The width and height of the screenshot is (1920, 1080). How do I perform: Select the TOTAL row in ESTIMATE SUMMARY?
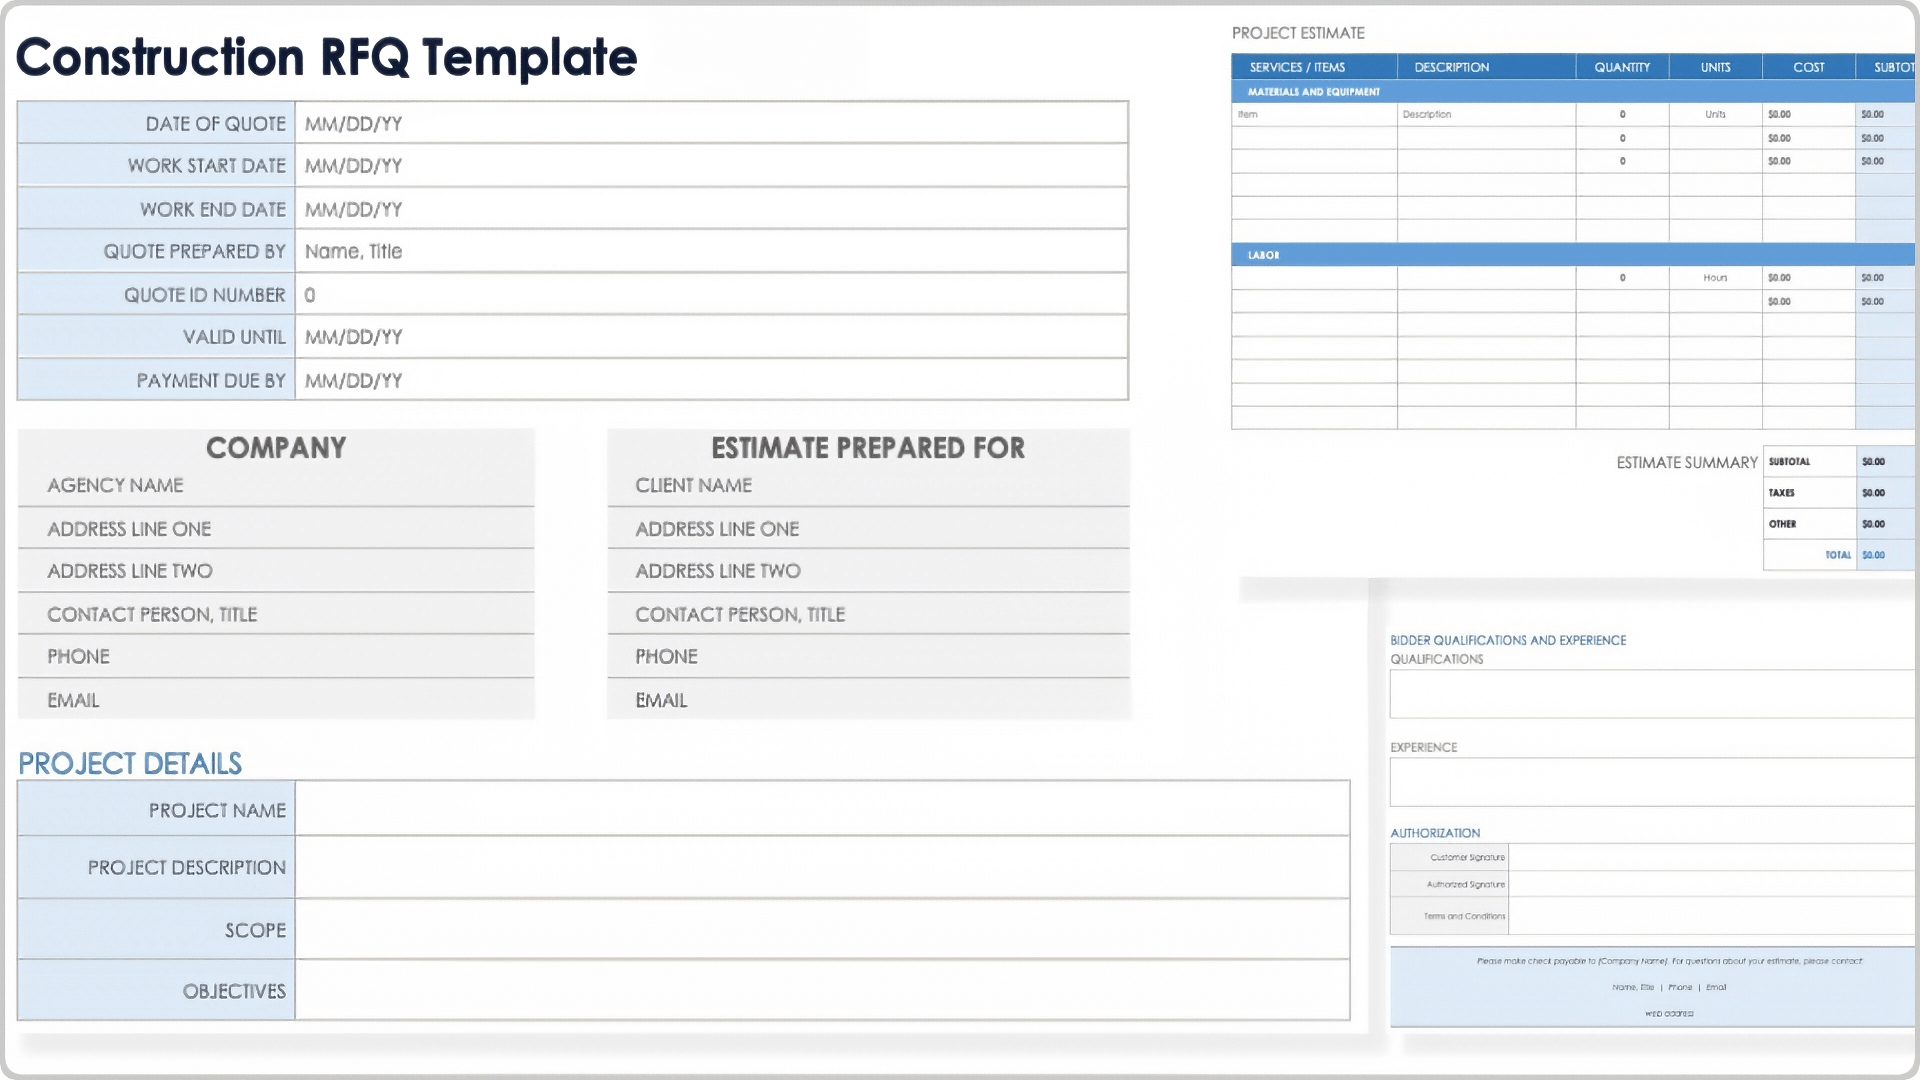[x=1837, y=555]
